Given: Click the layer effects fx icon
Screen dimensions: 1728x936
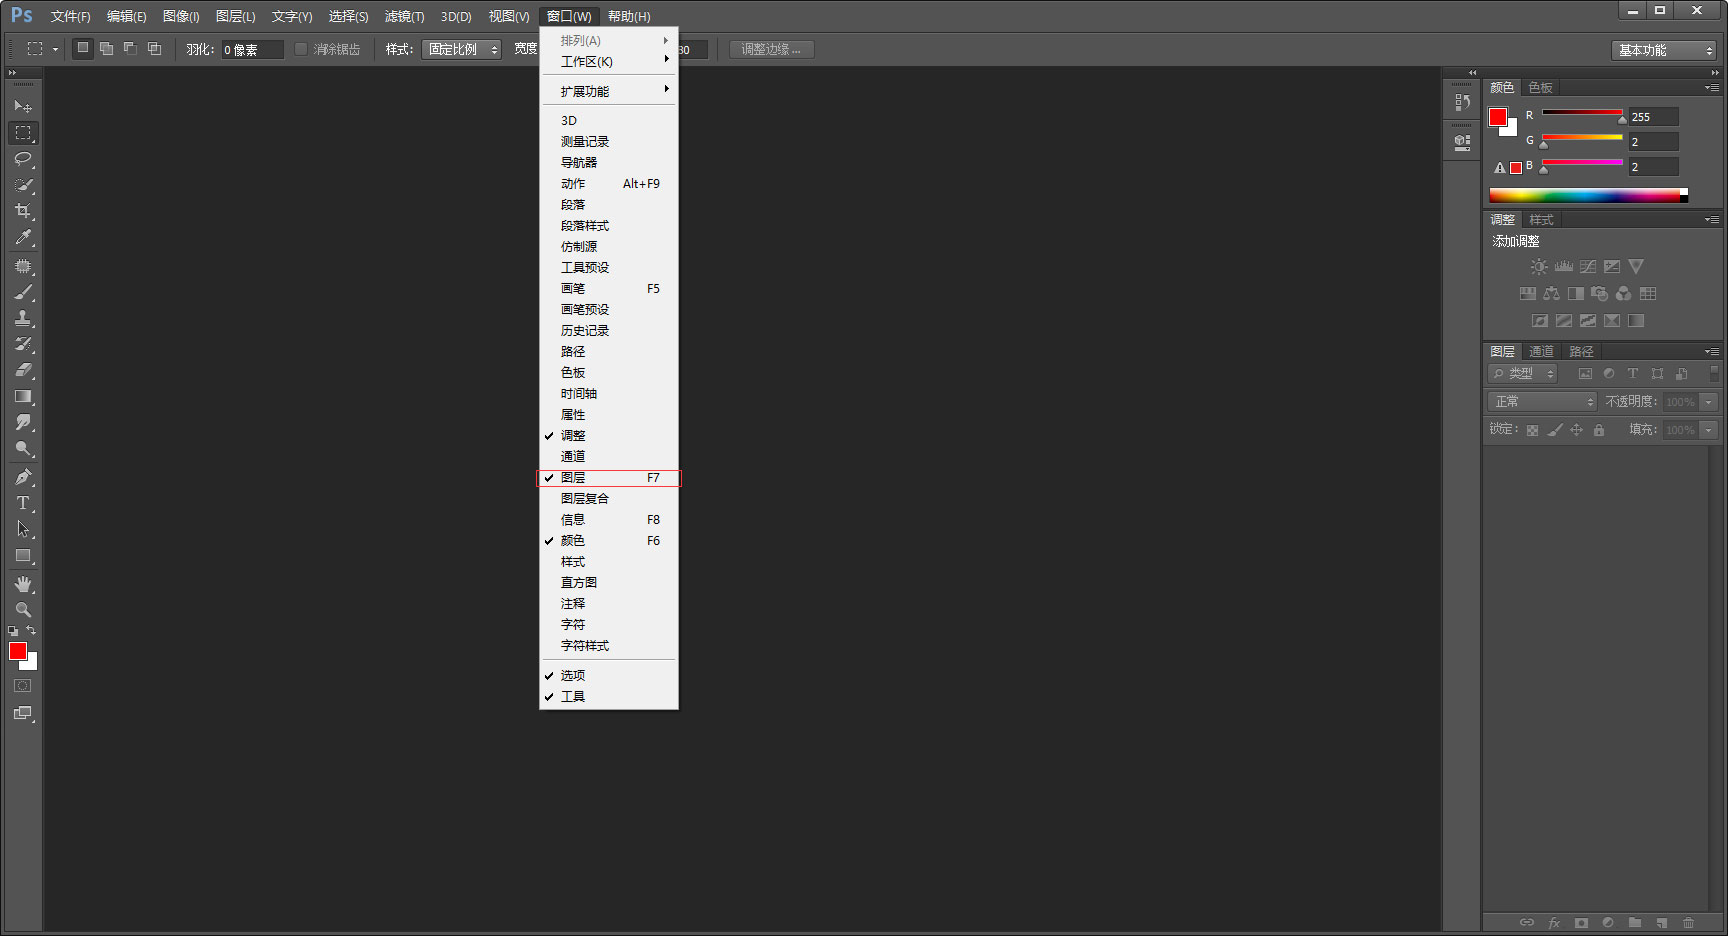Looking at the screenshot, I should 1554,923.
